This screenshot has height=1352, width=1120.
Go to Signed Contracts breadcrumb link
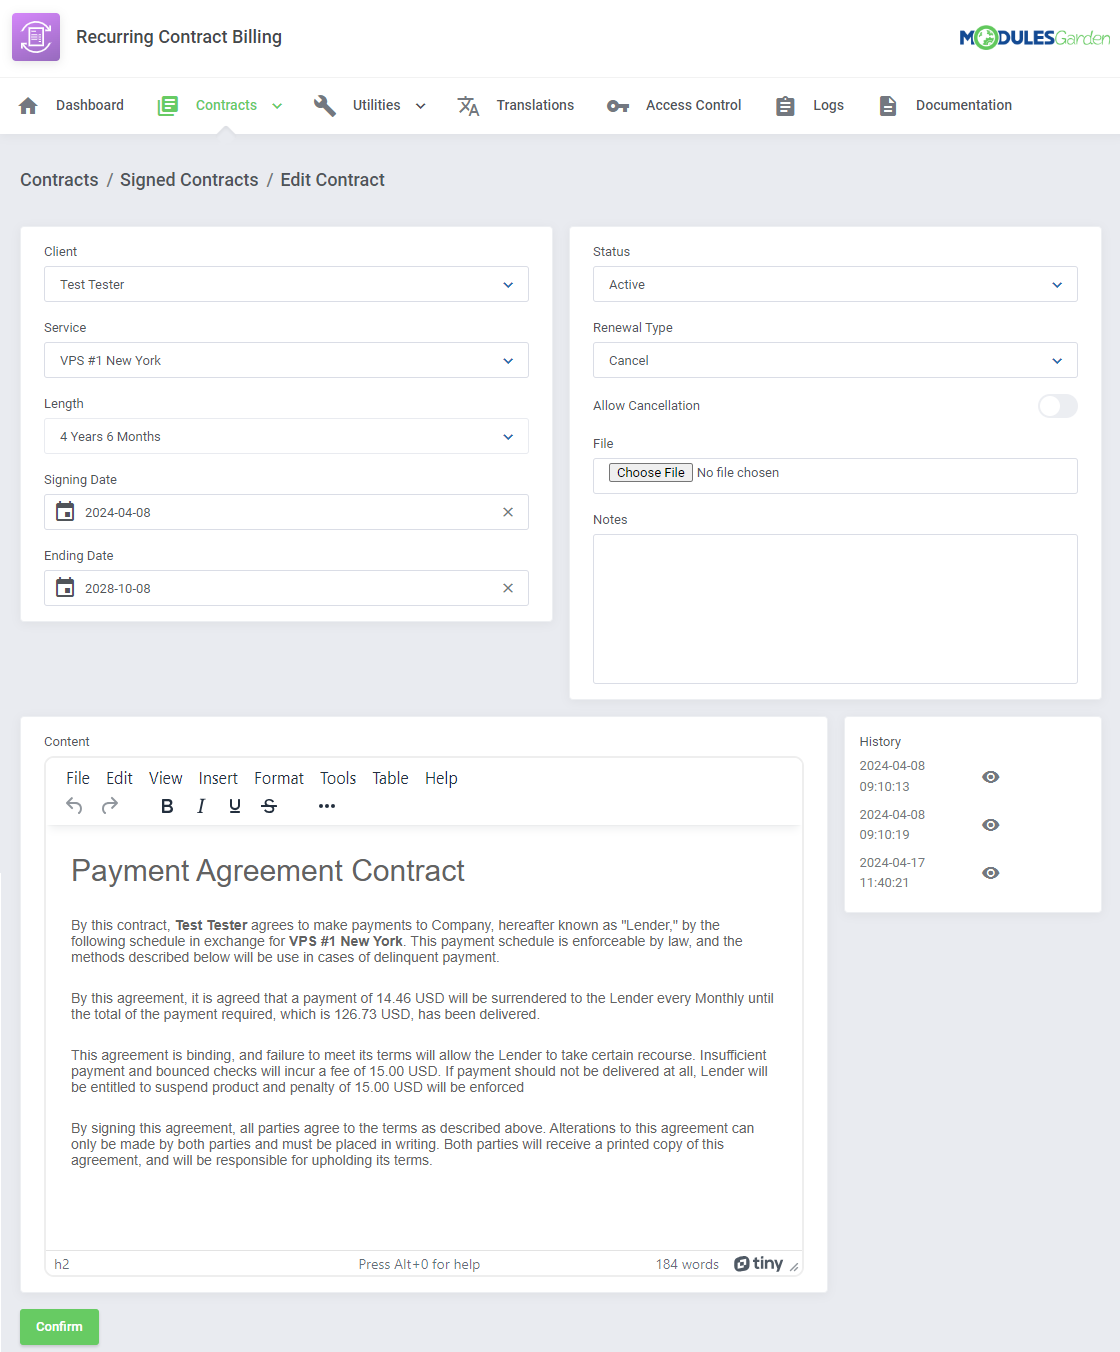(x=189, y=180)
